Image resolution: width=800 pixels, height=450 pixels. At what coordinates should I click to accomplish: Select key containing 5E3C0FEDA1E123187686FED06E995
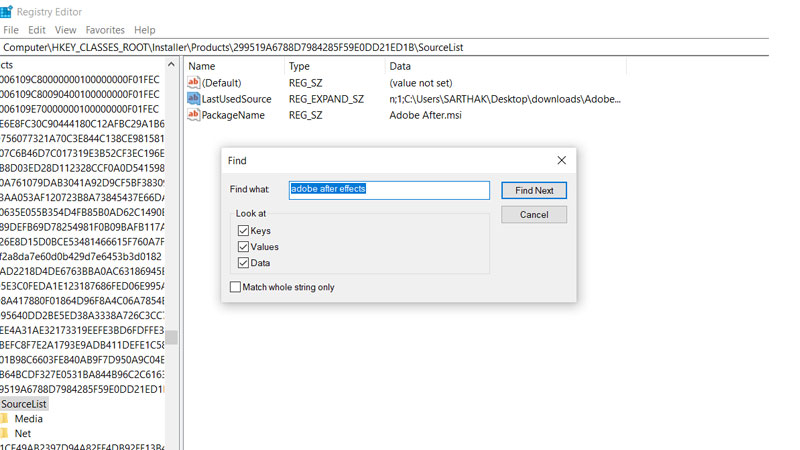pyautogui.click(x=82, y=286)
